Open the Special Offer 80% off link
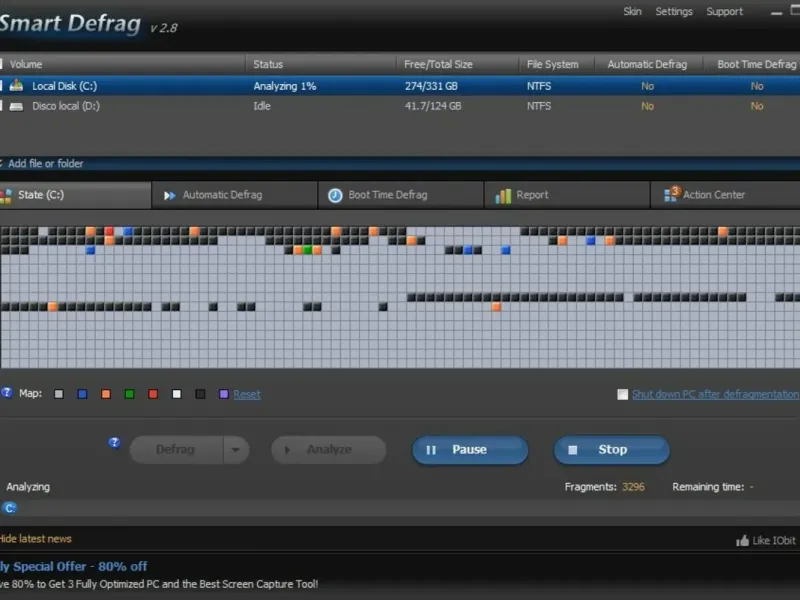The image size is (800, 600). [x=73, y=566]
